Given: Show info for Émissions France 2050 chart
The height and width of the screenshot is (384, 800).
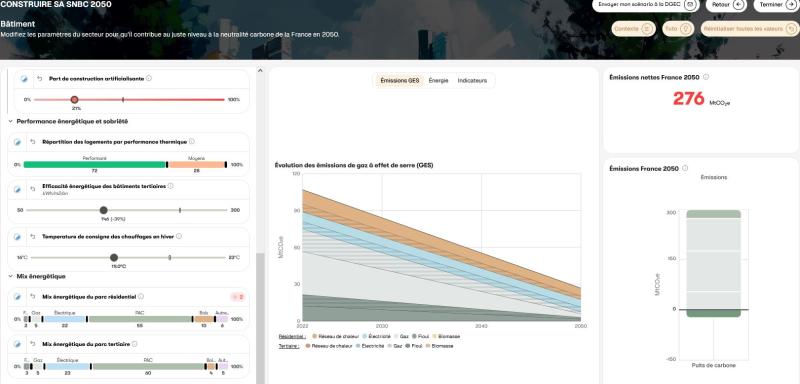Looking at the screenshot, I should (685, 168).
